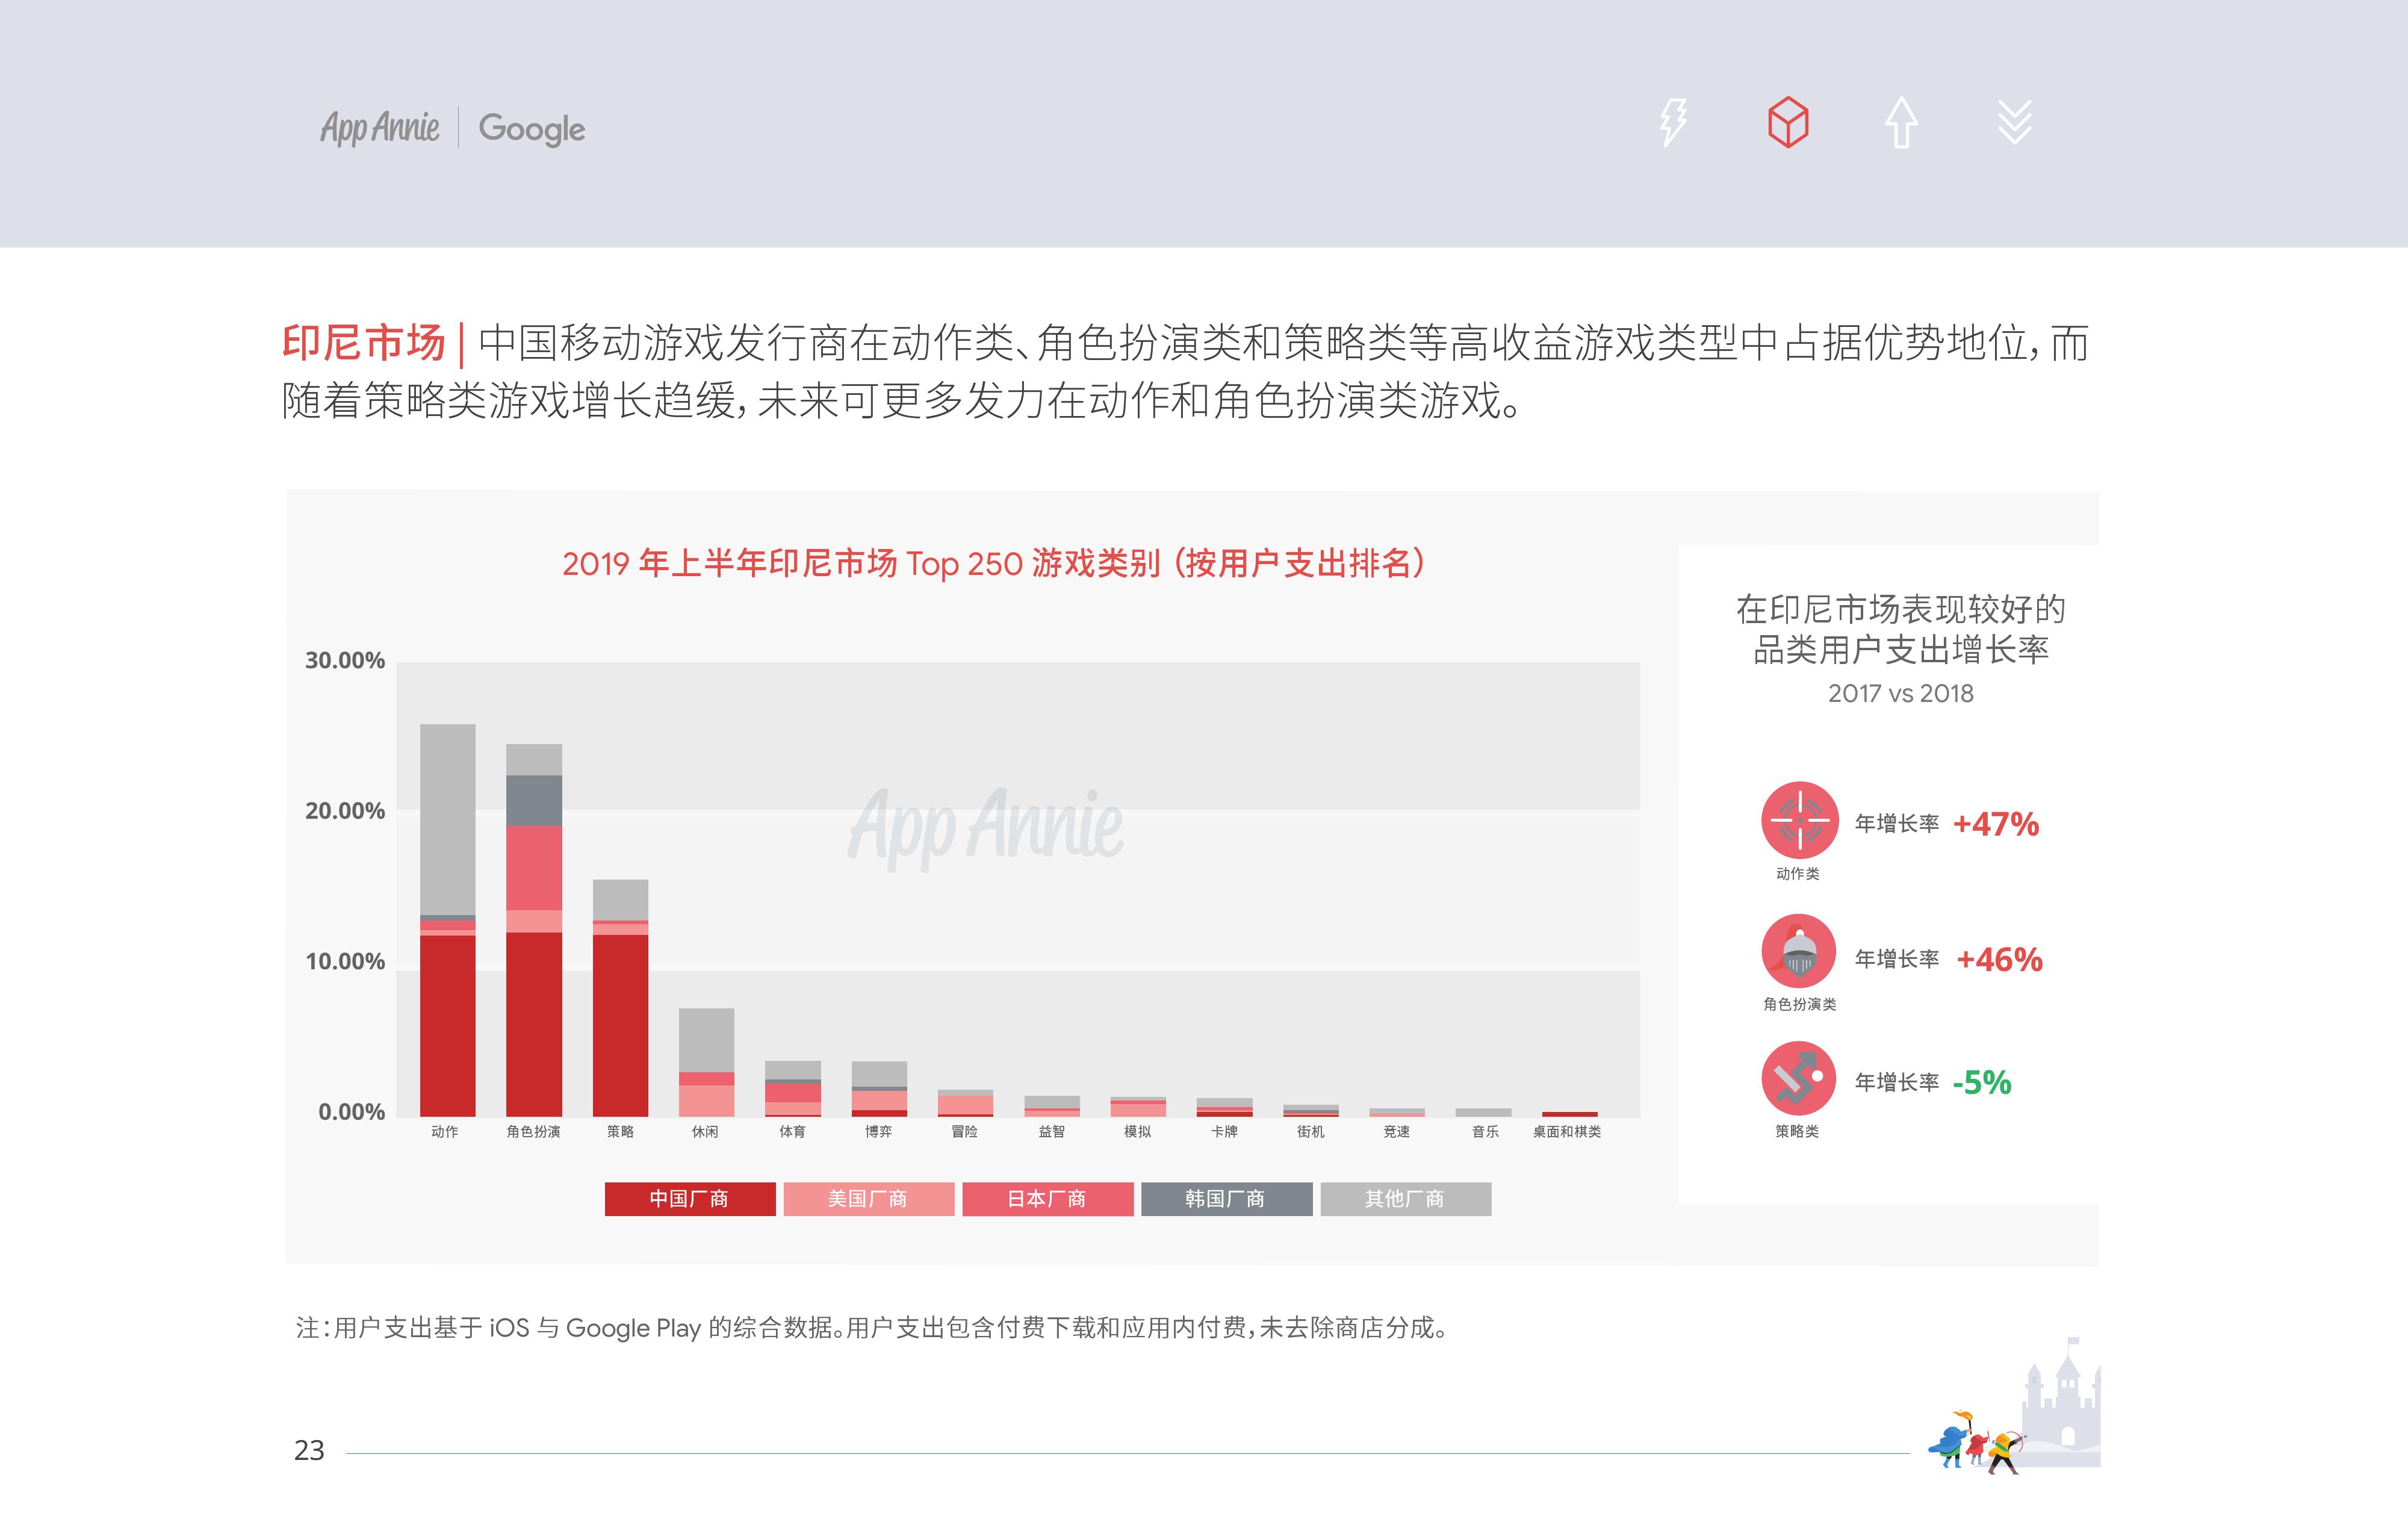Viewport: 2408px width, 1540px height.
Task: Click the page number 23
Action: (x=309, y=1450)
